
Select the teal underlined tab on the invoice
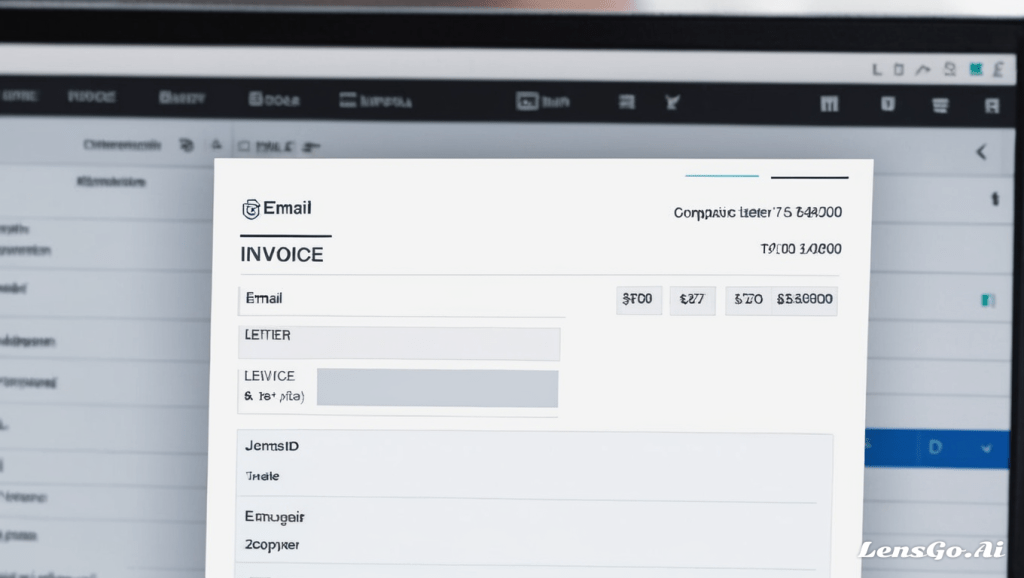coord(721,176)
